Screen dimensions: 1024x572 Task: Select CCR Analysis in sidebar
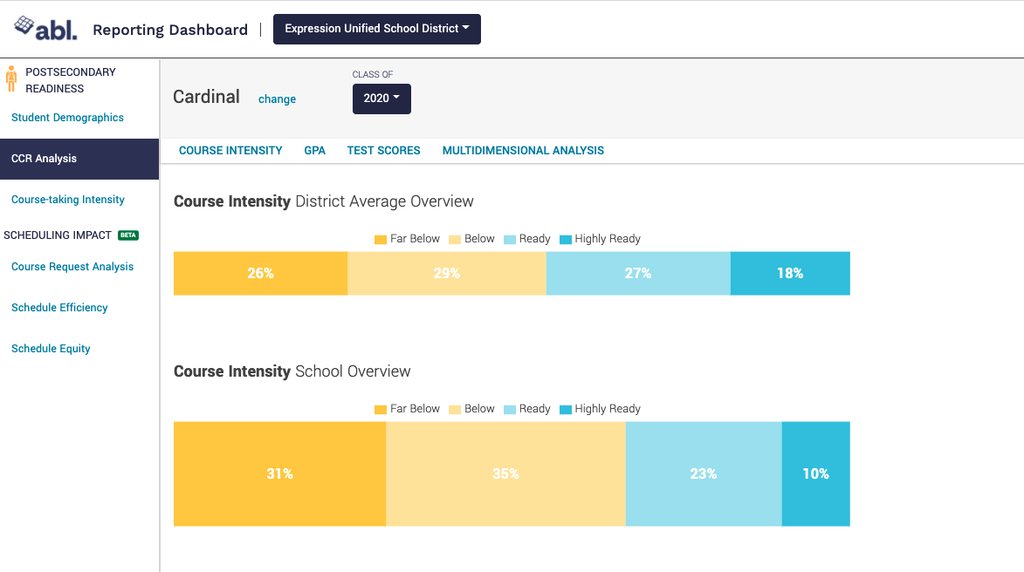coord(79,159)
